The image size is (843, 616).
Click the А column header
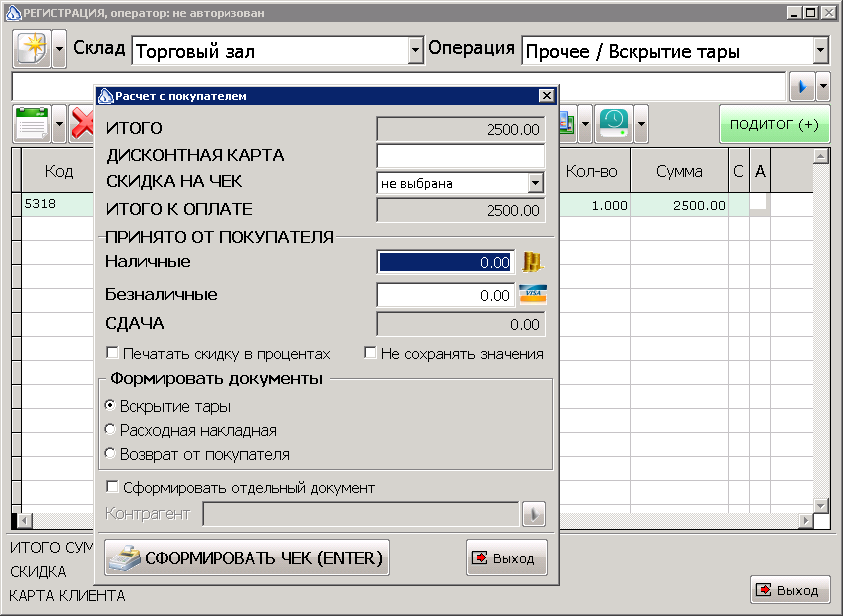coord(760,171)
